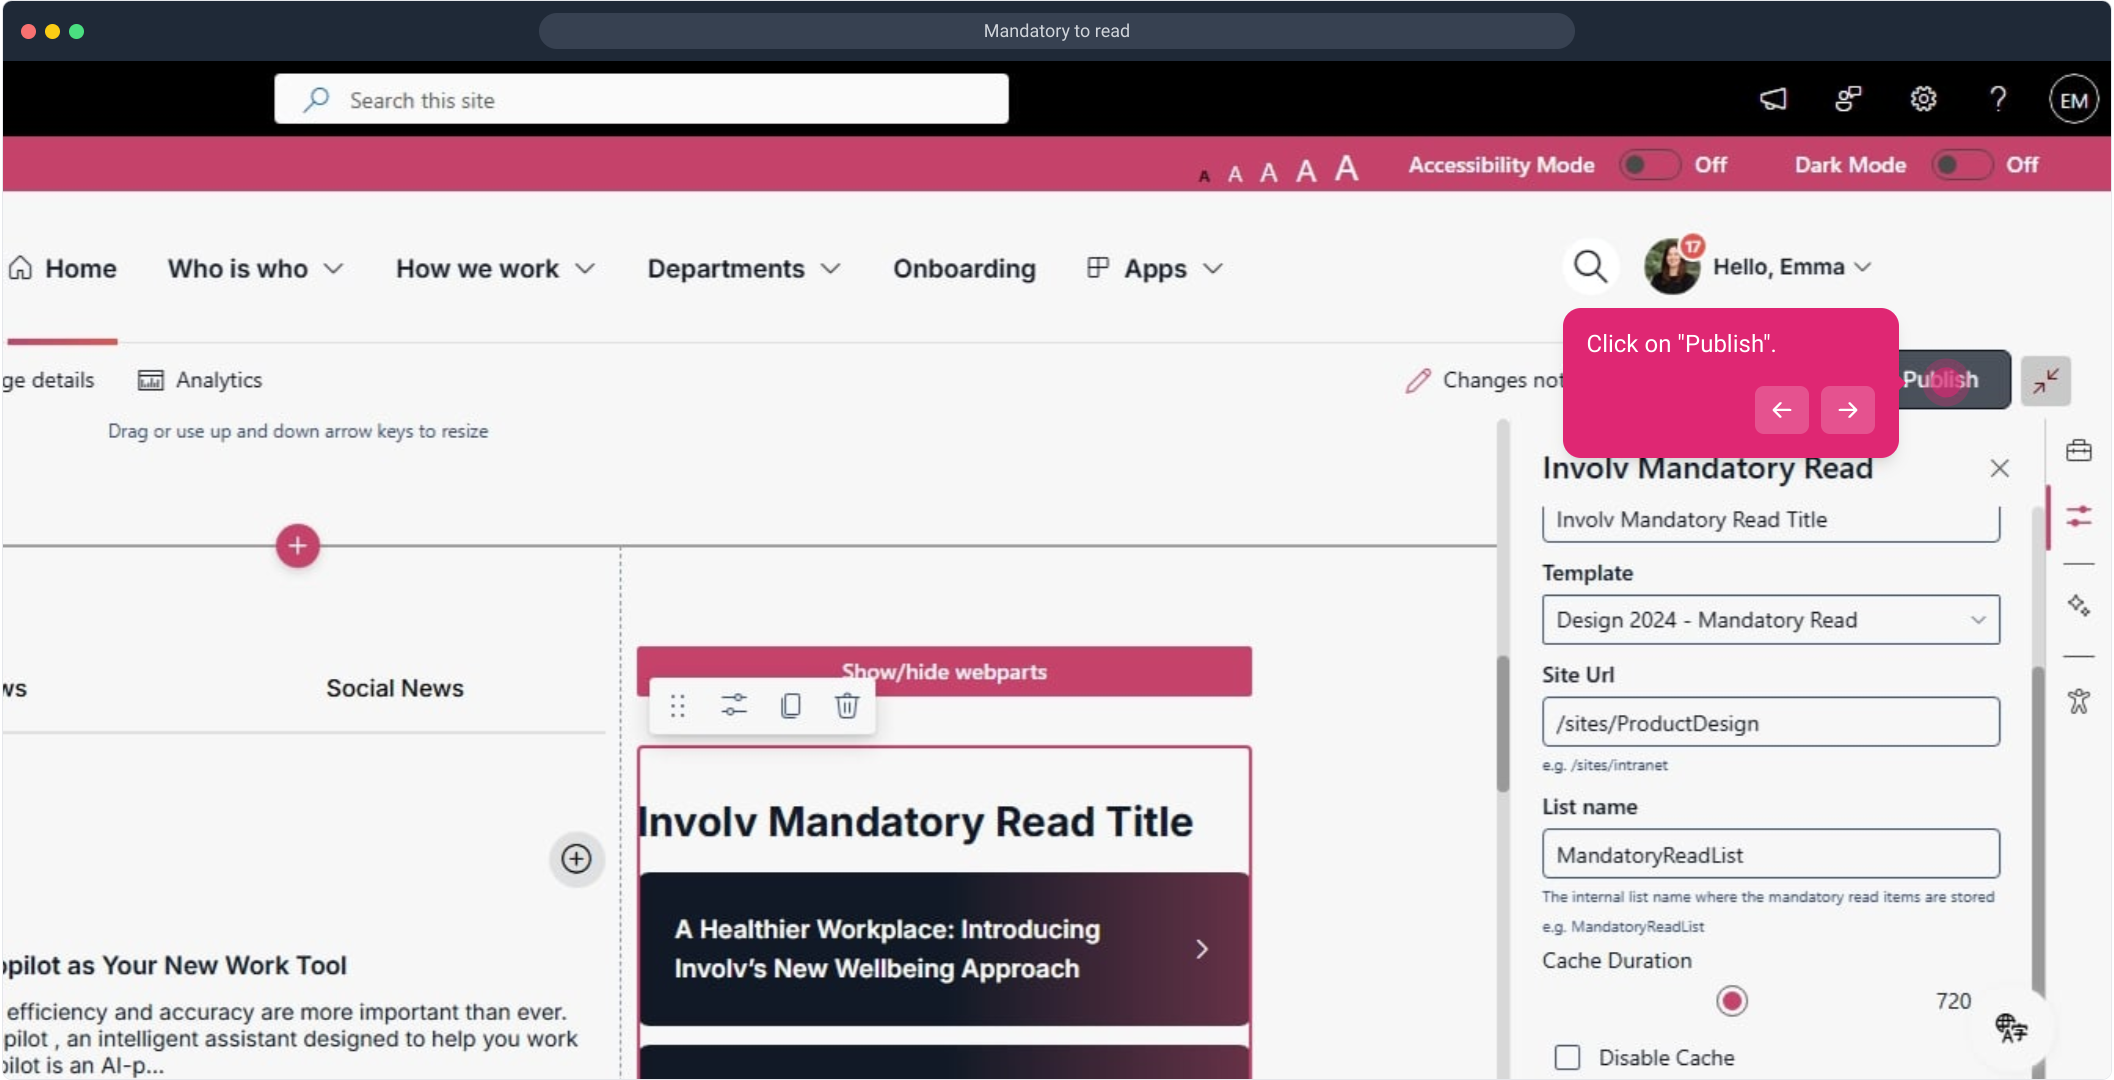
Task: Select the properties sliders icon in right rail
Action: (2078, 516)
